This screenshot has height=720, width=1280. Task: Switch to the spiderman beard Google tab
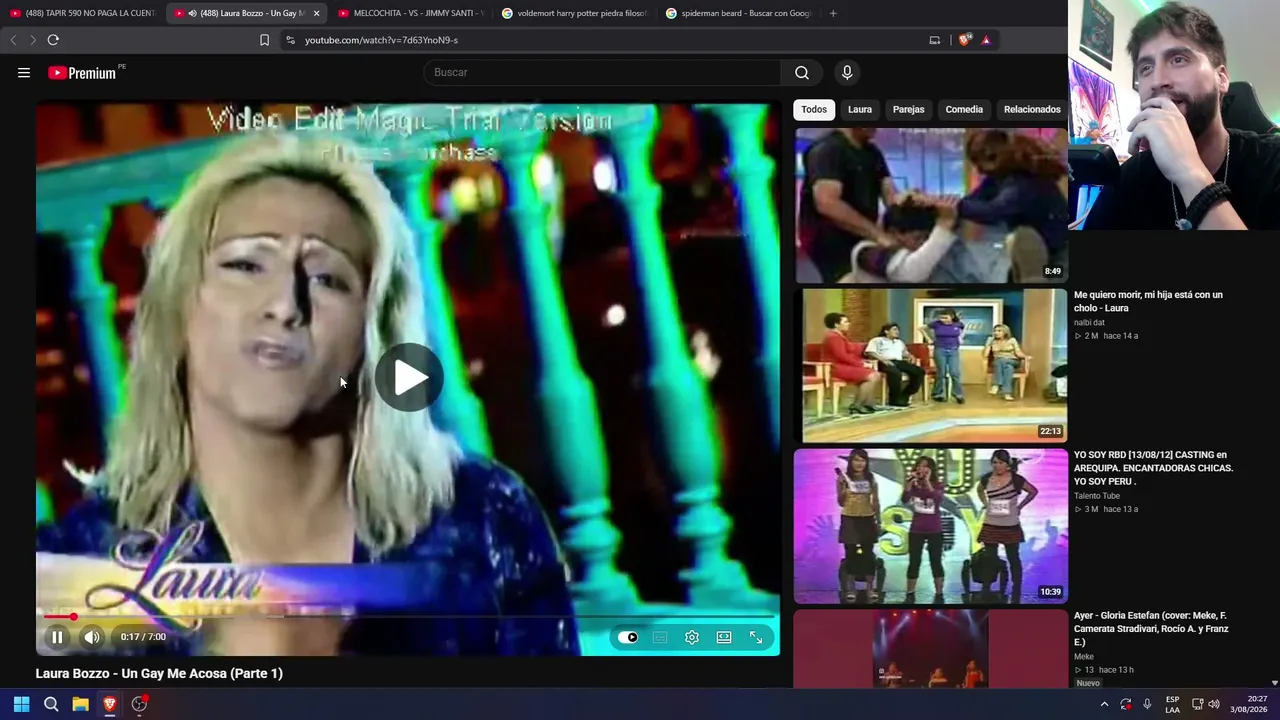coord(739,13)
